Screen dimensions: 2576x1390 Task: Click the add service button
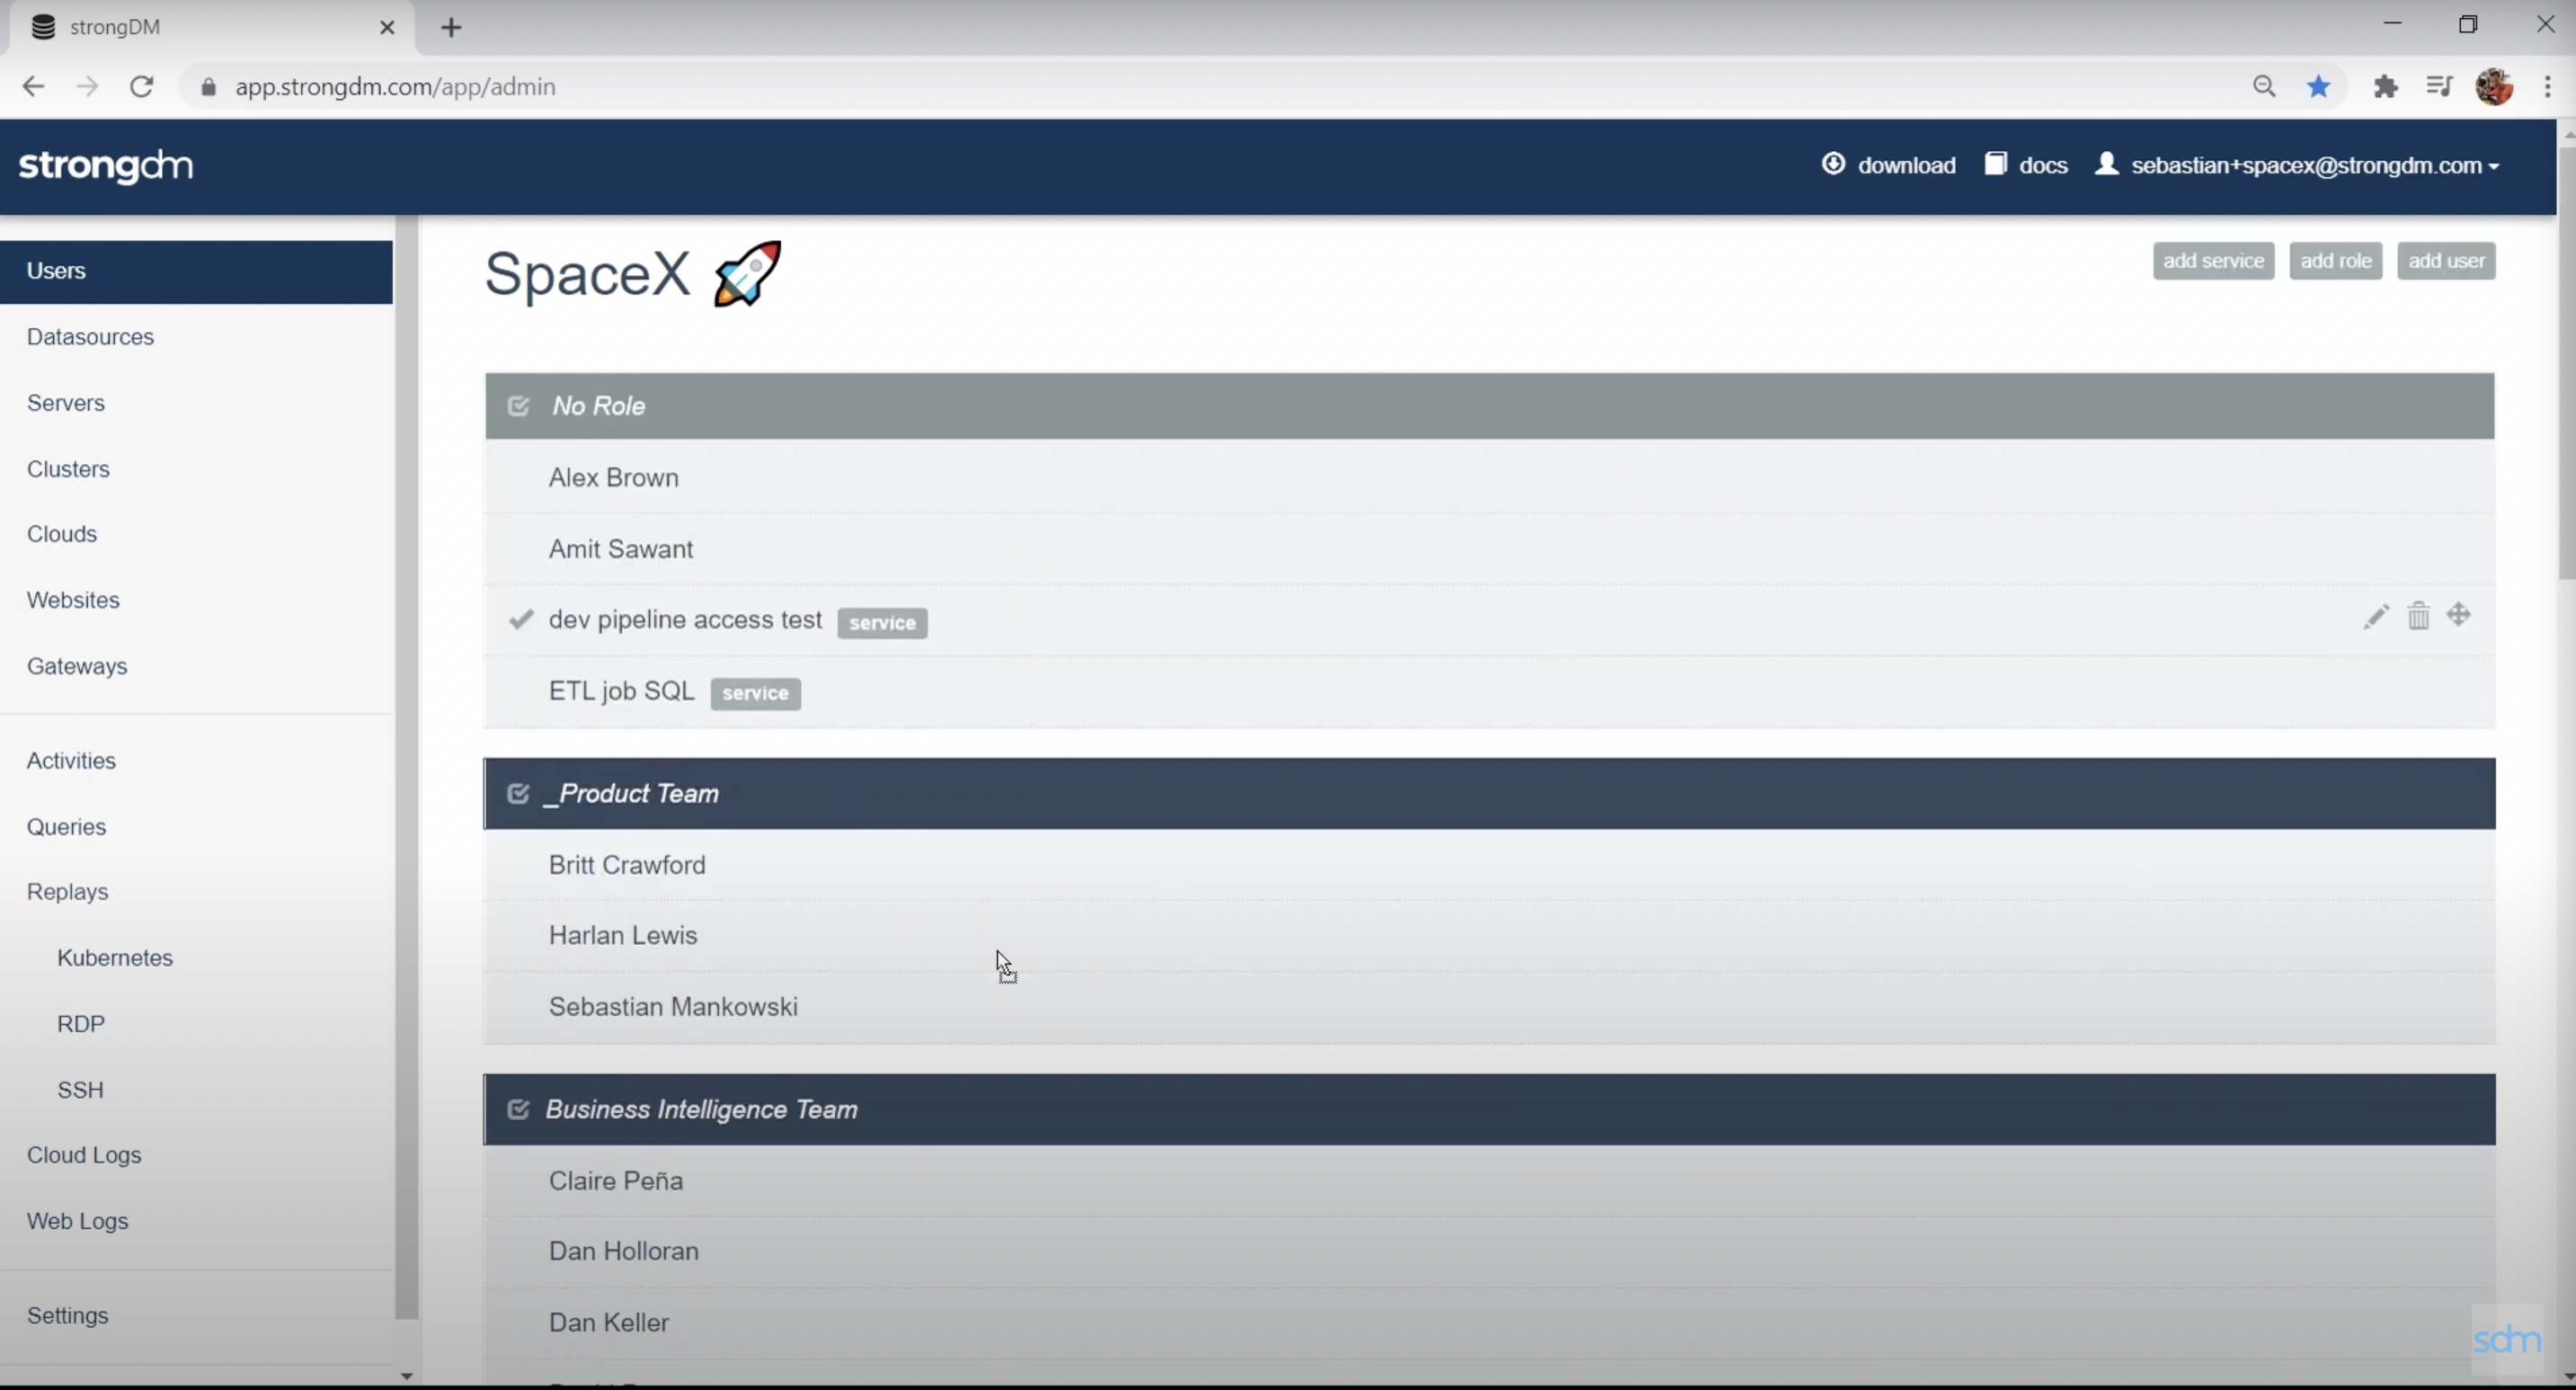click(2213, 261)
